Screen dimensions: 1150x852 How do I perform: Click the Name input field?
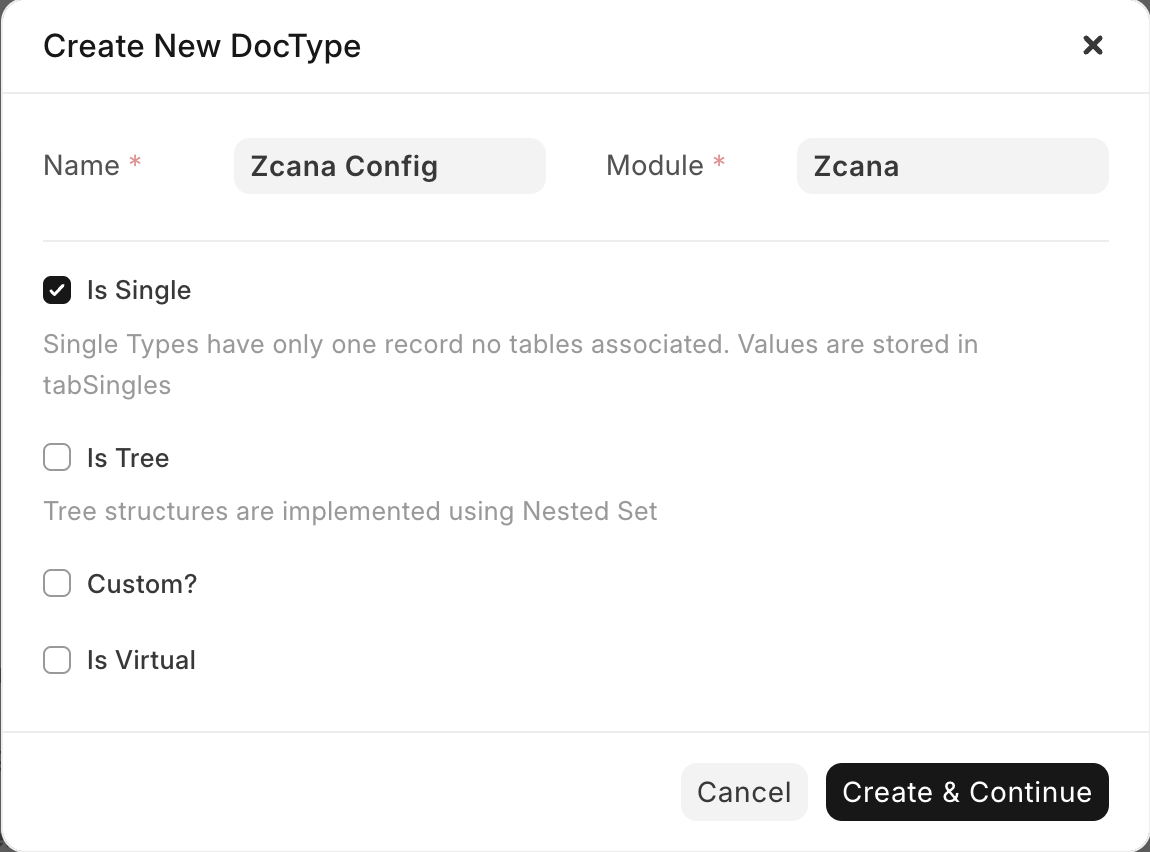389,166
